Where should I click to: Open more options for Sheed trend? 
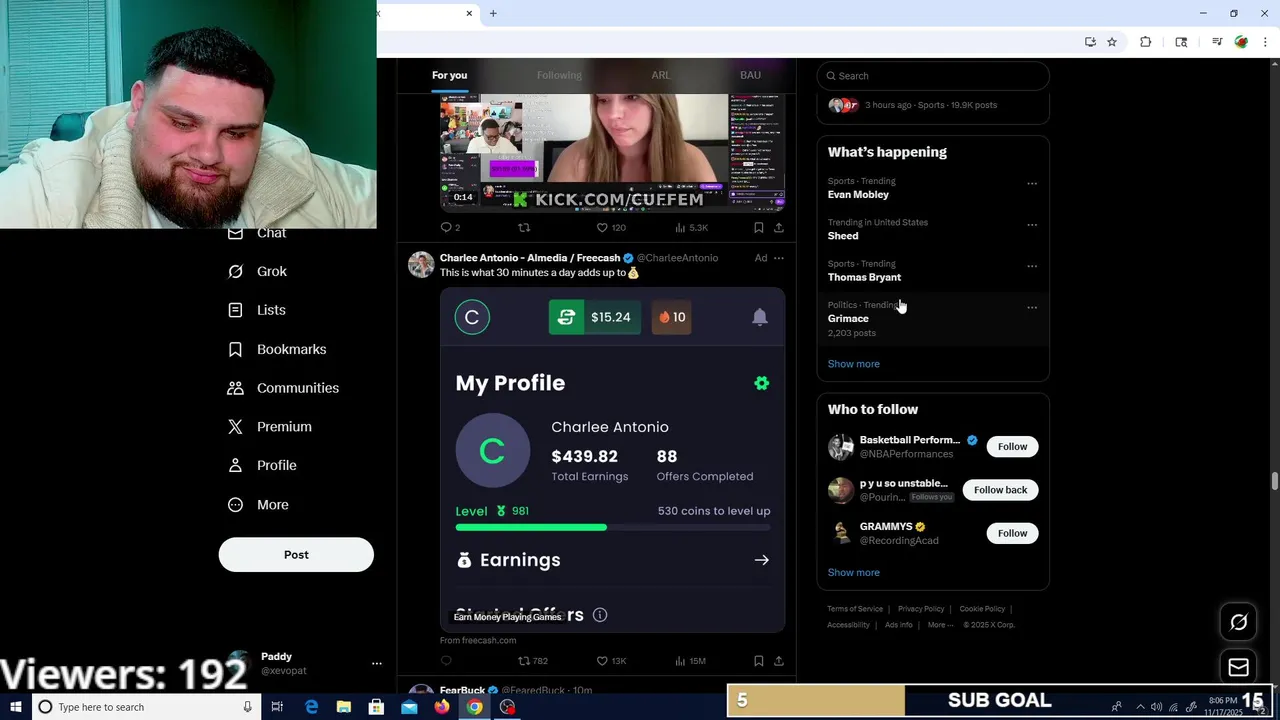click(x=1032, y=225)
